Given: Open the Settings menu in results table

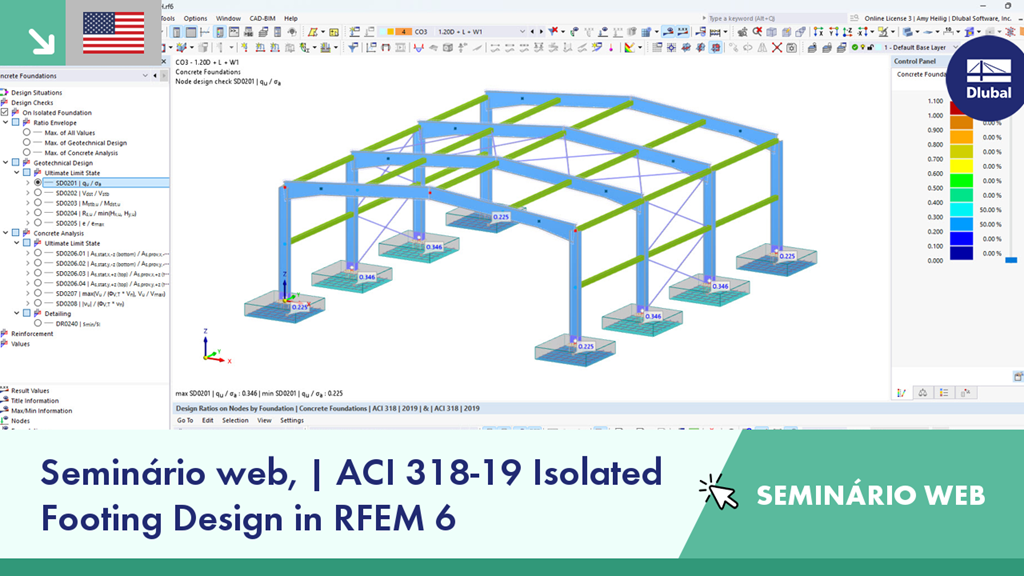Looking at the screenshot, I should click(x=292, y=421).
